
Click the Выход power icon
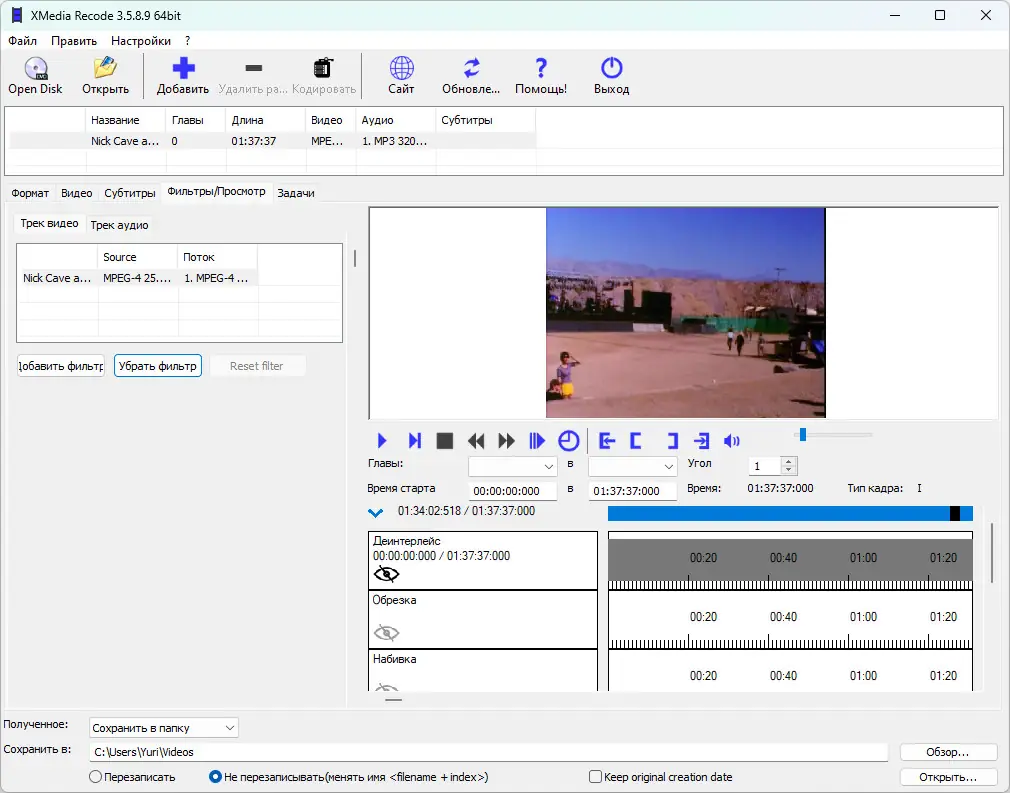click(611, 69)
